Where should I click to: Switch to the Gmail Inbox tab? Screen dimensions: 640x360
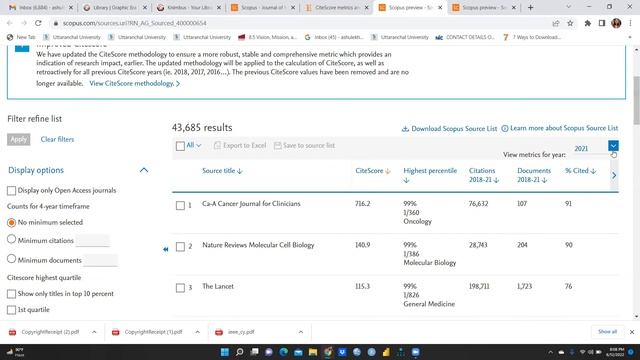[41, 7]
